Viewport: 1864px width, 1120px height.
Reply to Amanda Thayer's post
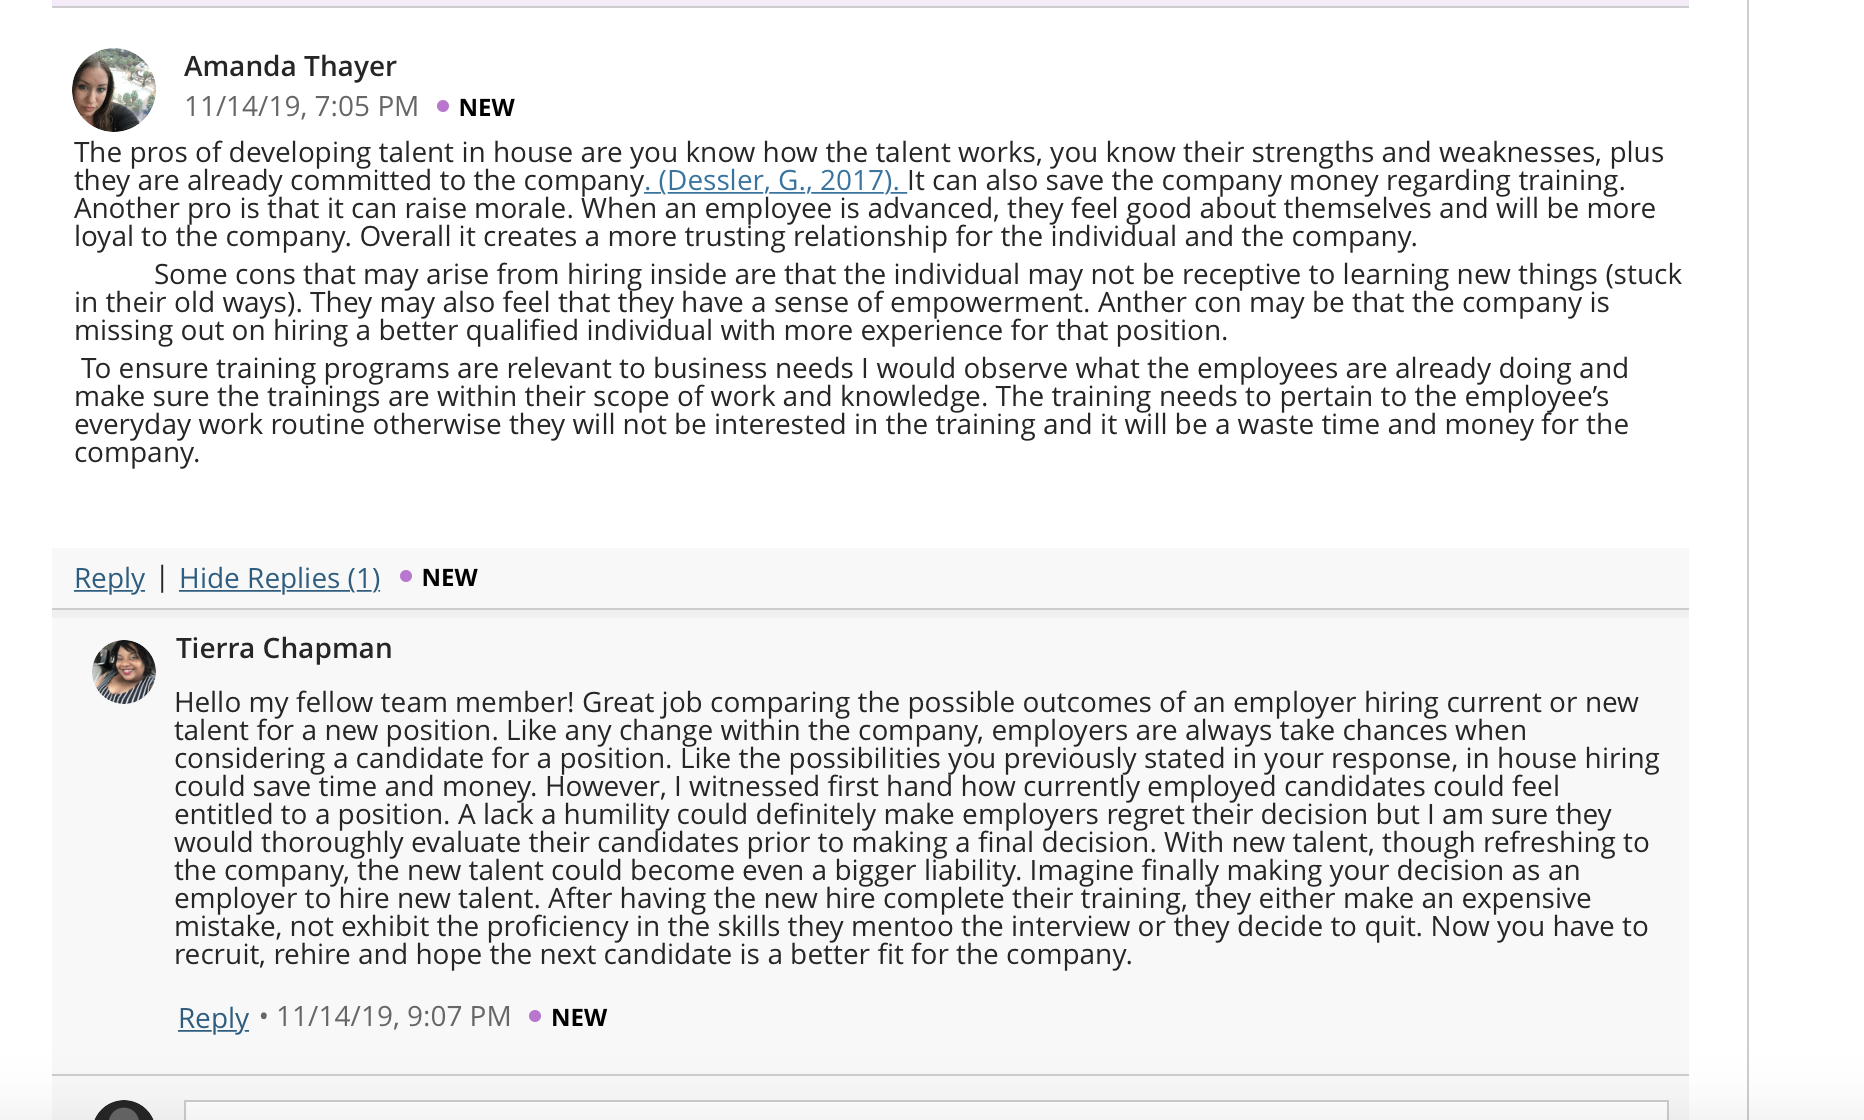coord(109,578)
